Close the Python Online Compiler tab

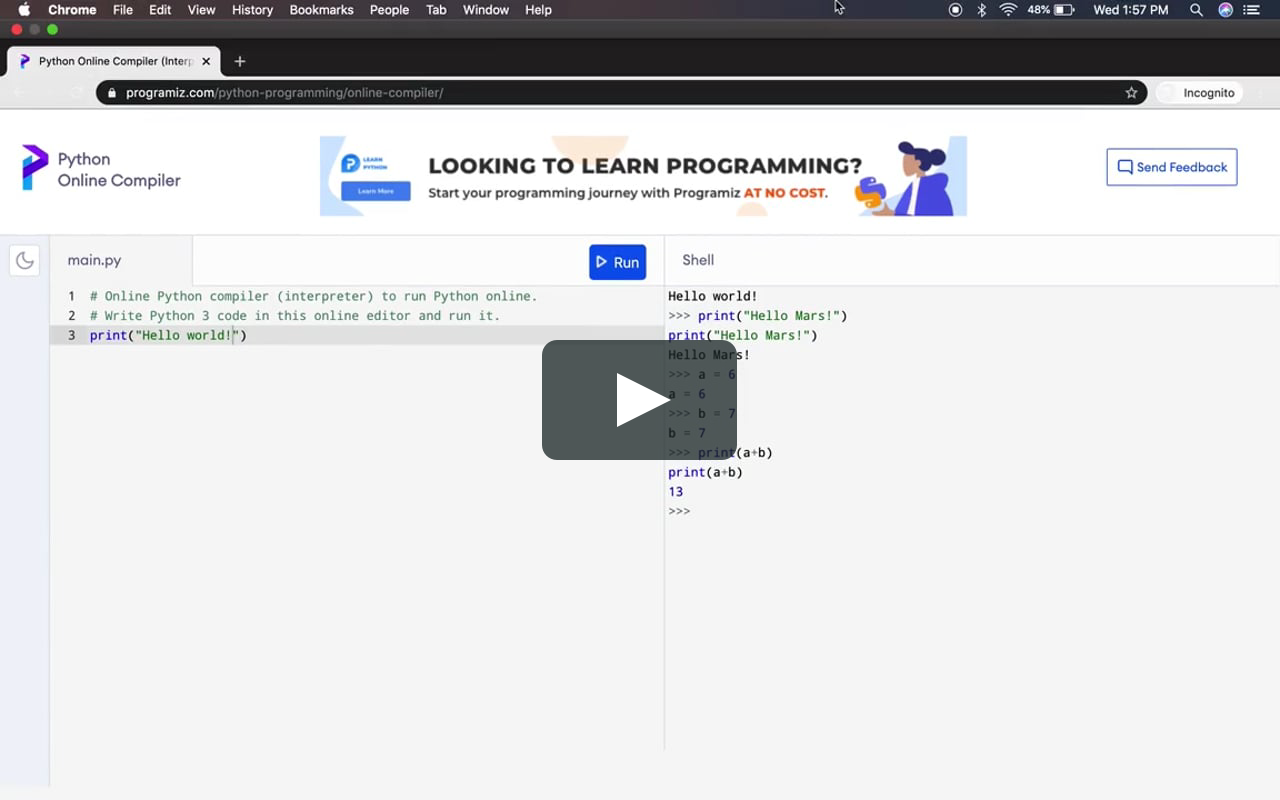[x=206, y=61]
